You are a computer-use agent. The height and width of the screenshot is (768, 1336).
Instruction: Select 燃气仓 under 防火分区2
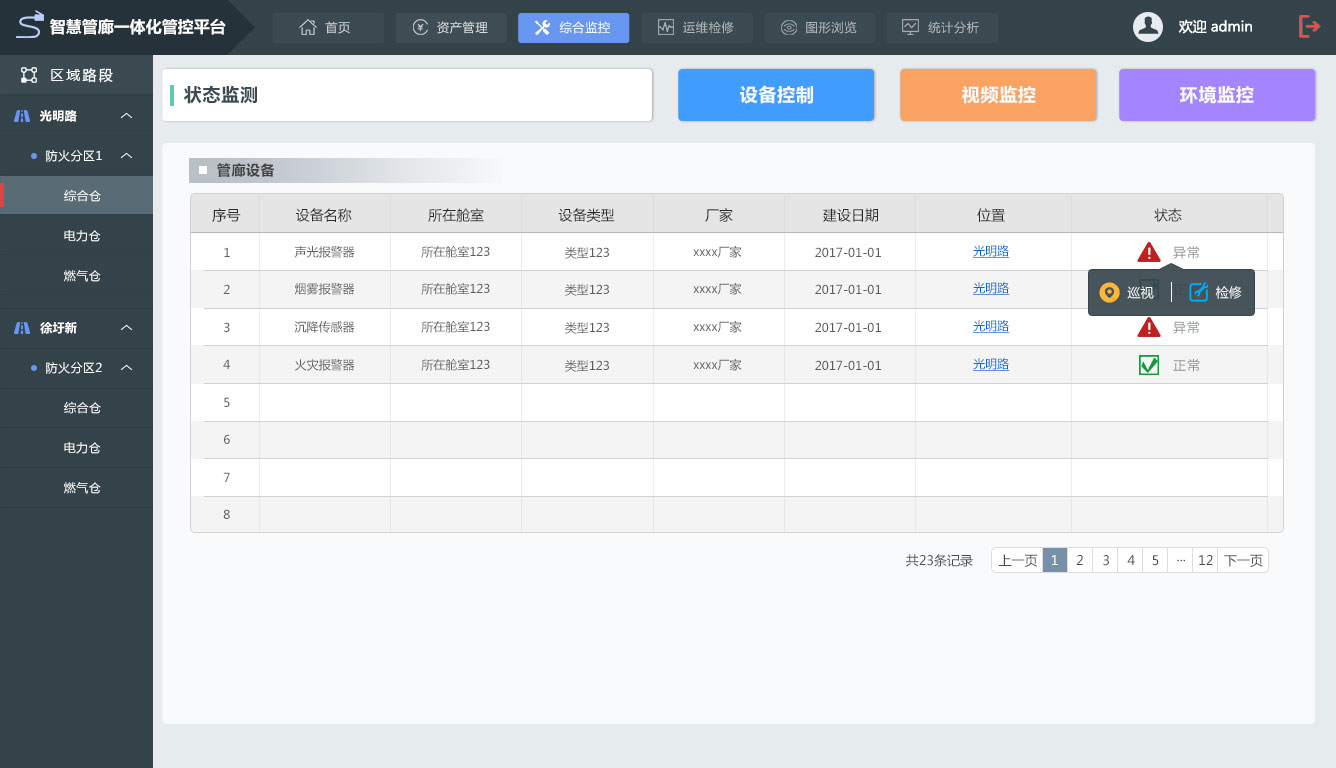click(82, 488)
